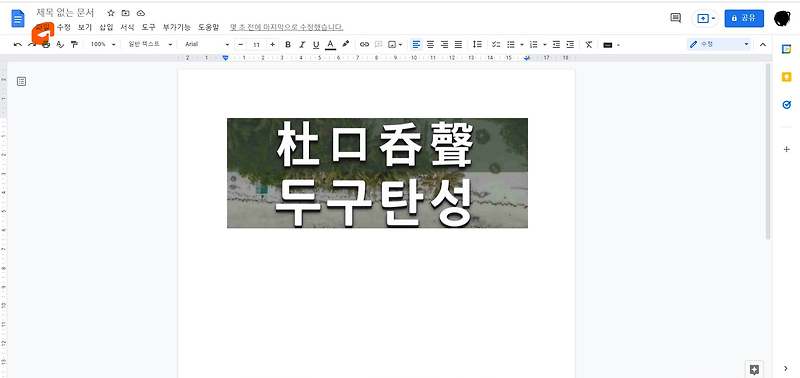
Task: Click the 공유 share button
Action: coord(744,18)
